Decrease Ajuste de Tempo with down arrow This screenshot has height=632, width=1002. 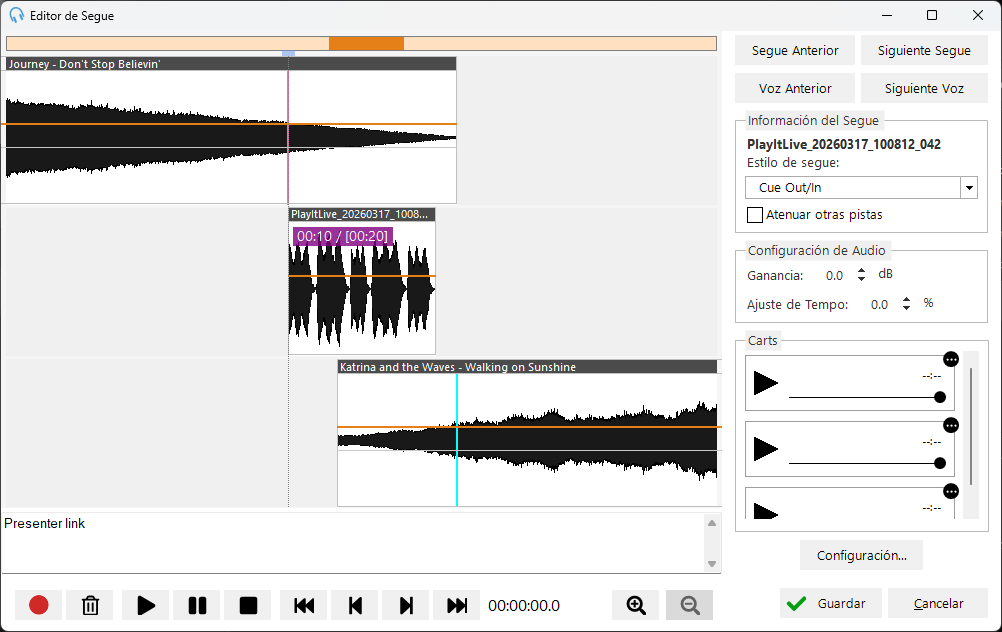click(906, 307)
